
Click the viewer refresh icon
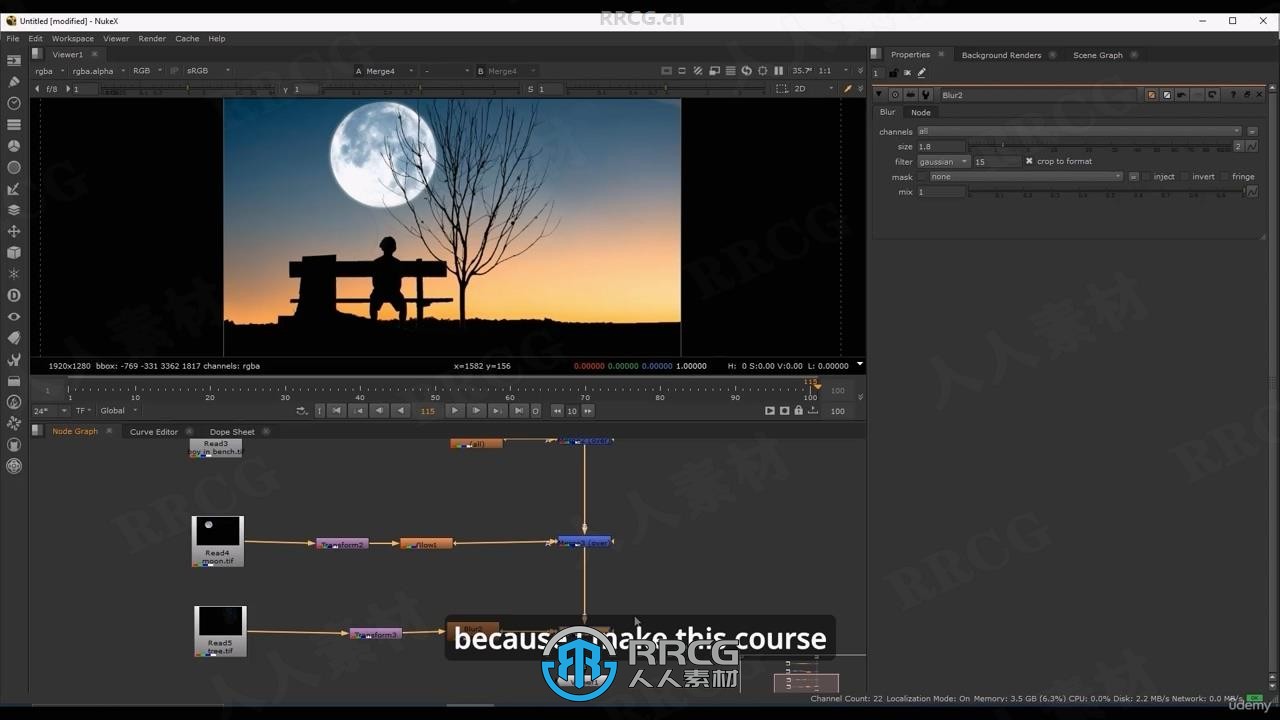[x=746, y=71]
